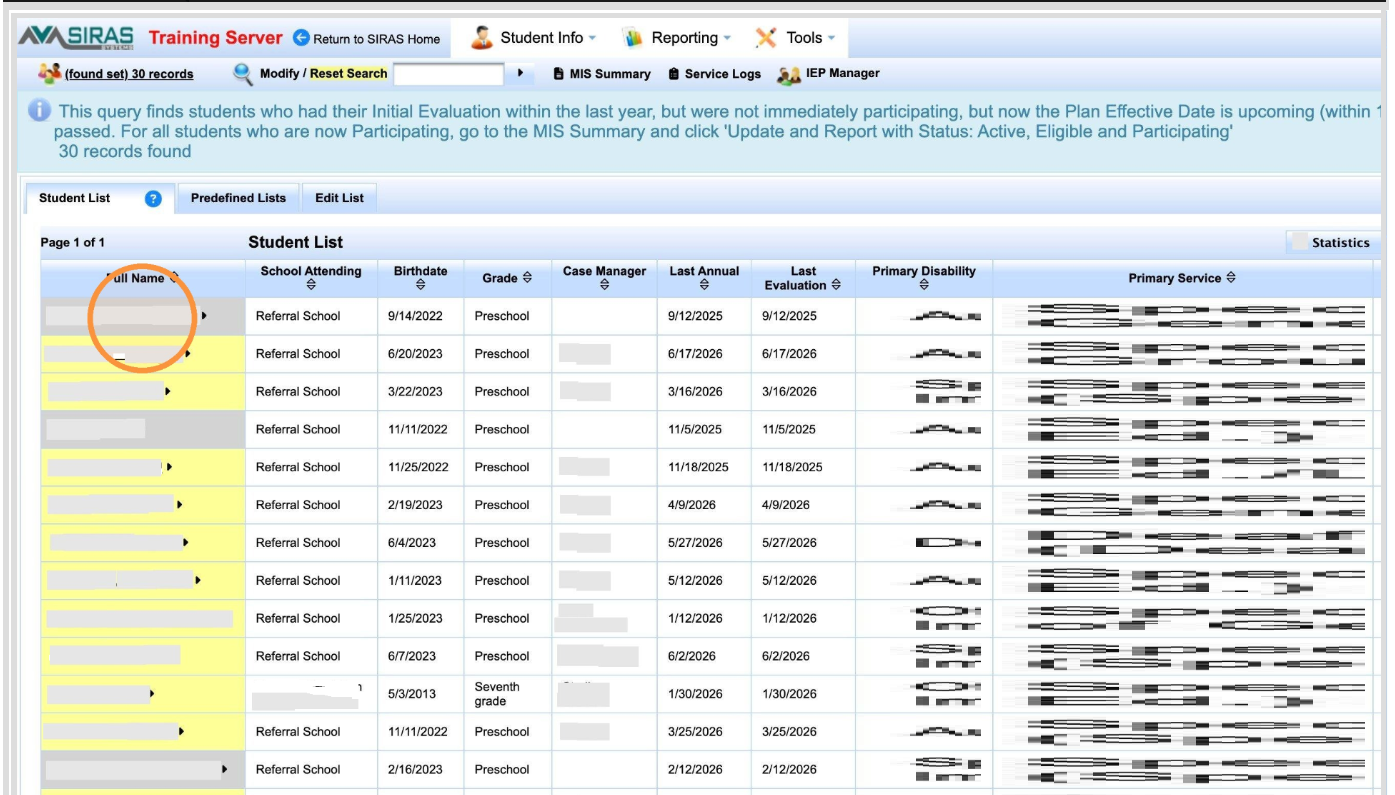Sort the list by School Attending
Screen dimensions: 1395x795
click(x=311, y=285)
